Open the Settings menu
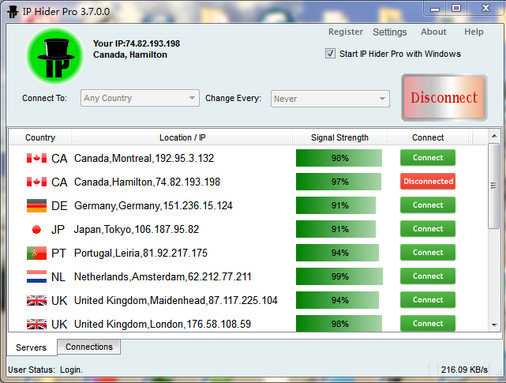506x383 pixels. coord(390,32)
